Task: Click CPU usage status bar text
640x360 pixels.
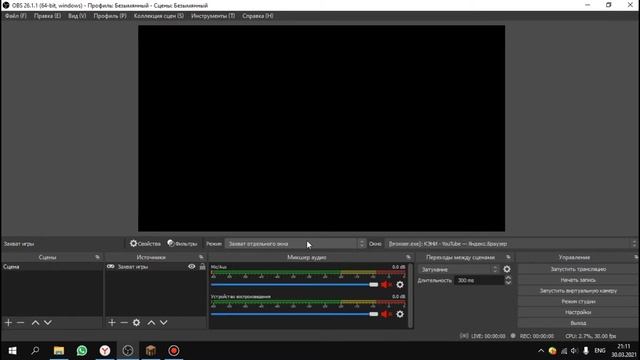Action: point(591,336)
